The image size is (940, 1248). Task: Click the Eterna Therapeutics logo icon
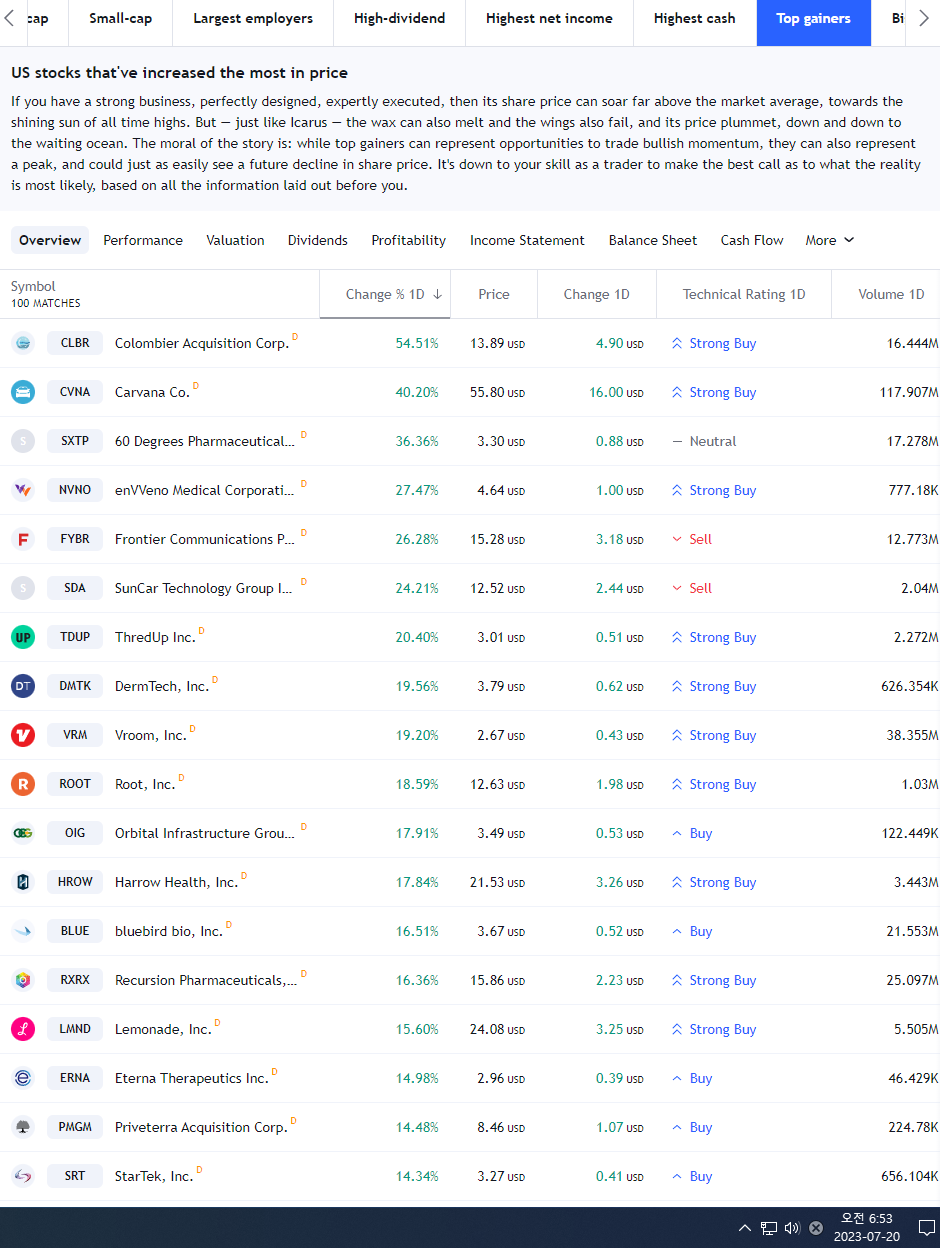pyautogui.click(x=23, y=1078)
